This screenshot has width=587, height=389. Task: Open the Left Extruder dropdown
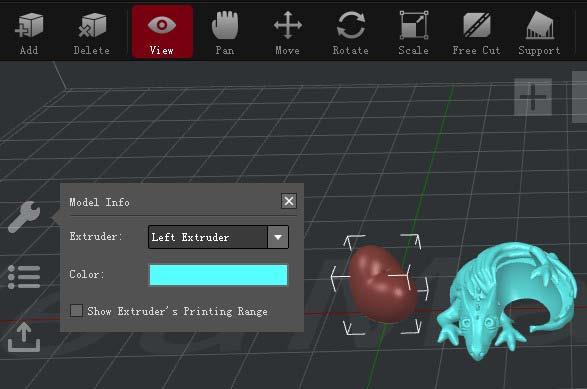click(218, 237)
